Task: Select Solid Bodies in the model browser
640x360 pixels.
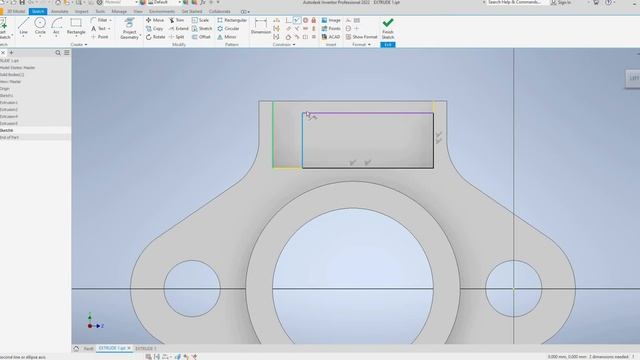Action: (x=12, y=75)
